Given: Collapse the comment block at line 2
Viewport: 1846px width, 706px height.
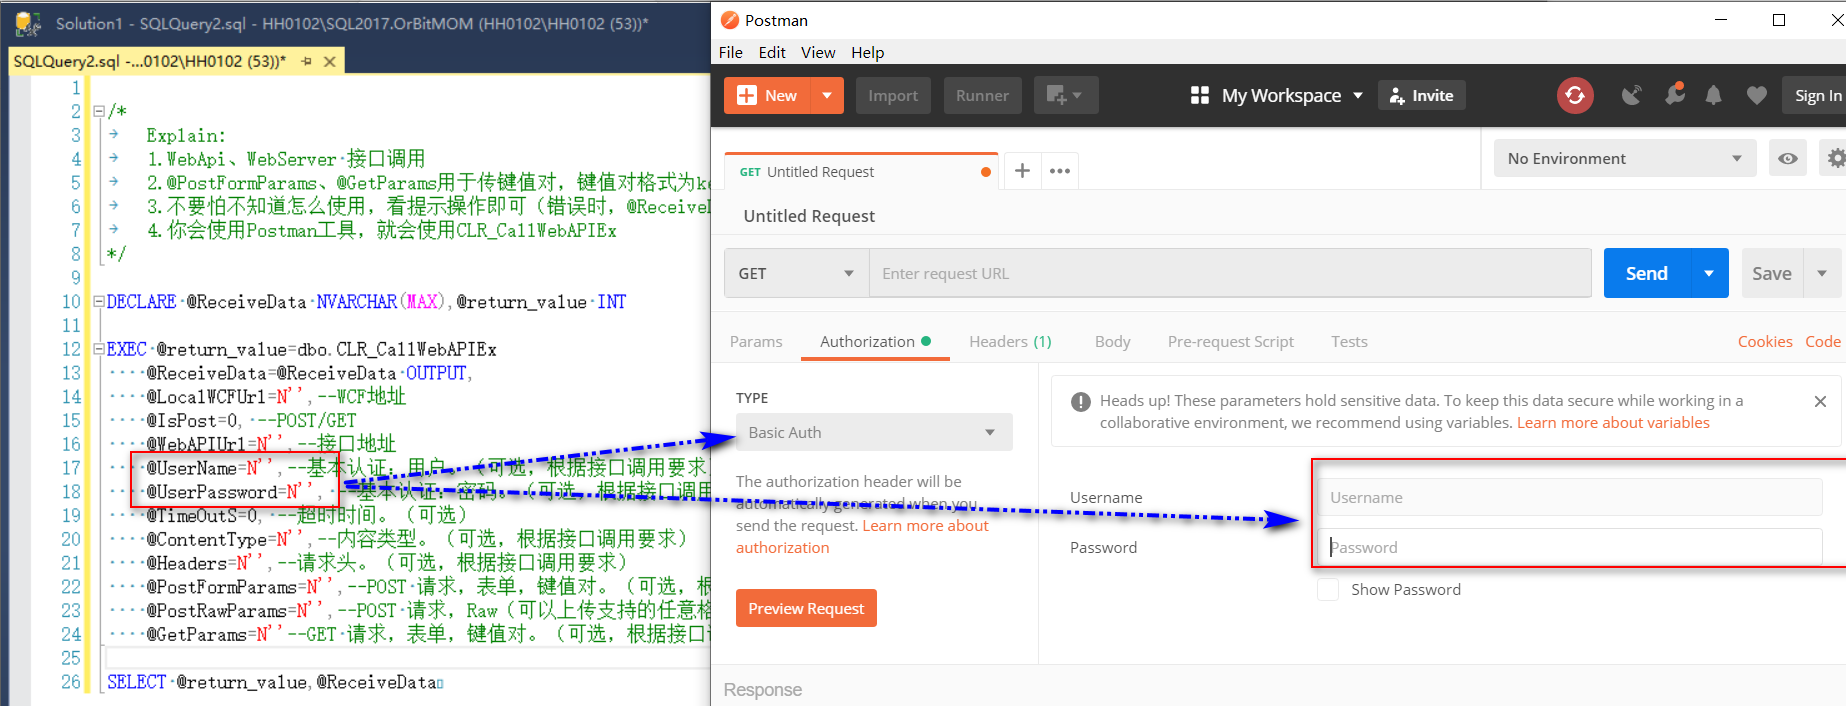Looking at the screenshot, I should pos(98,111).
